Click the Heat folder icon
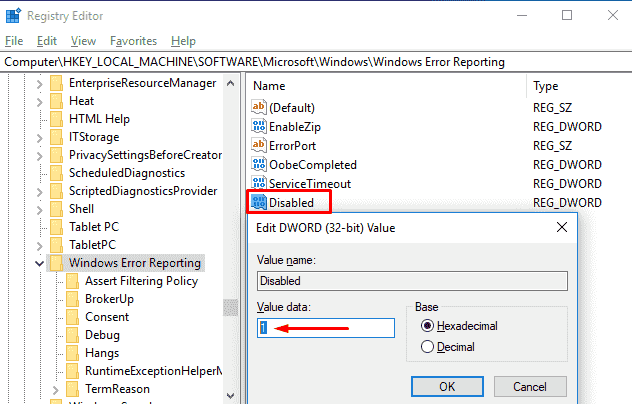The width and height of the screenshot is (632, 404). pyautogui.click(x=56, y=101)
